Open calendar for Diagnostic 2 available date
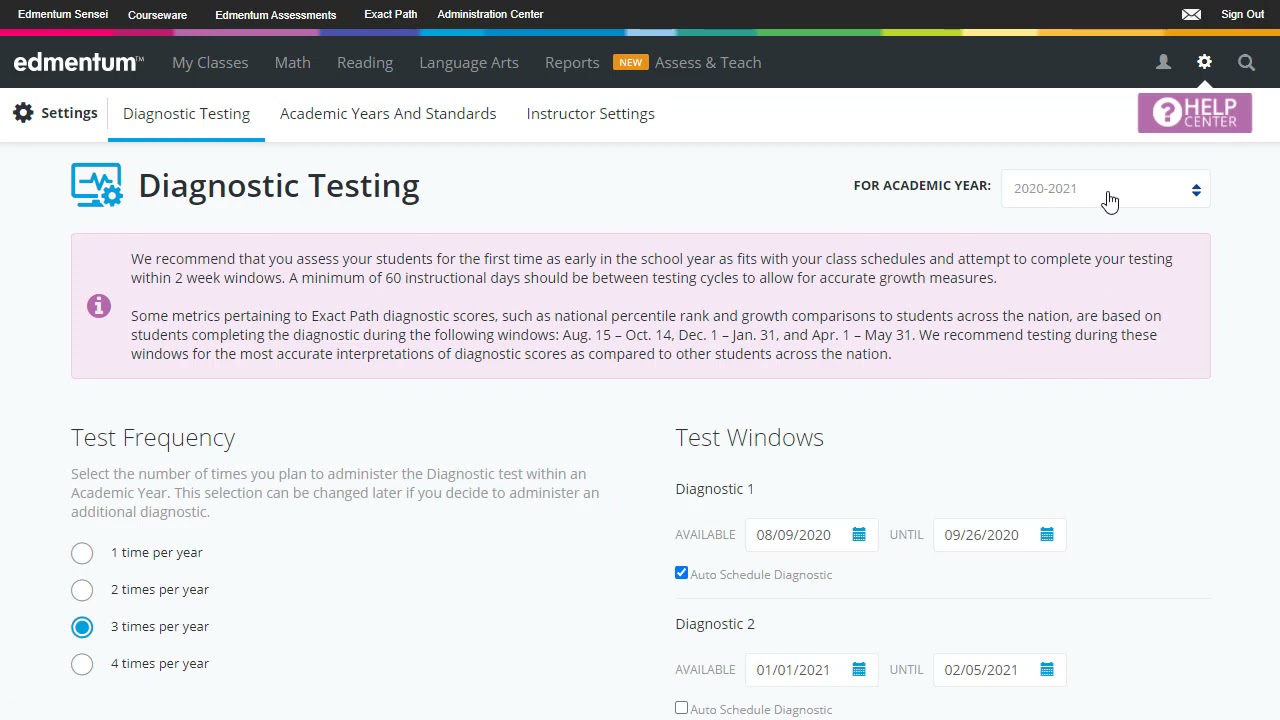1280x720 pixels. pos(859,670)
